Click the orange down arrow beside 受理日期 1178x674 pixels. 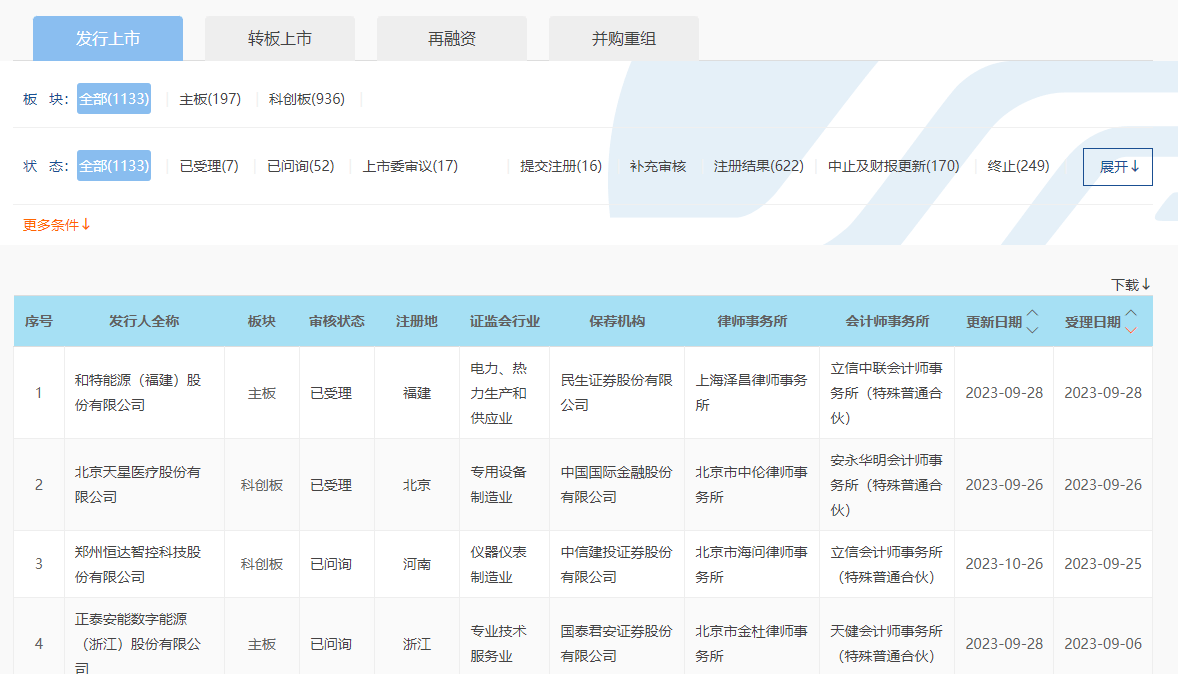(x=1131, y=330)
